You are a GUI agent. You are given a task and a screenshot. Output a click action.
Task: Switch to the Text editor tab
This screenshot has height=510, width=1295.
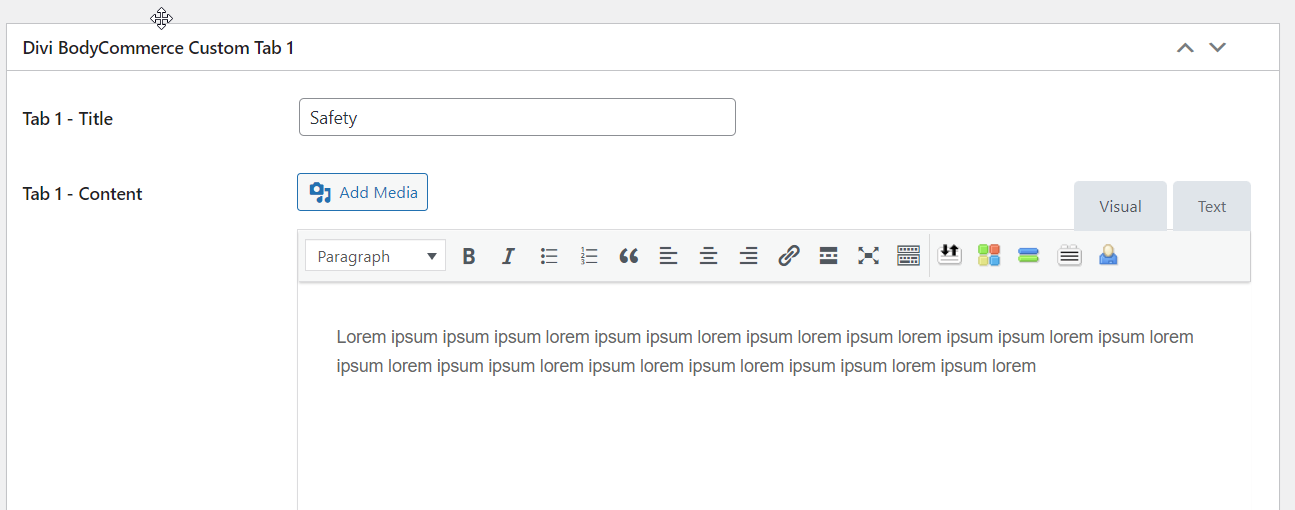pos(1211,206)
